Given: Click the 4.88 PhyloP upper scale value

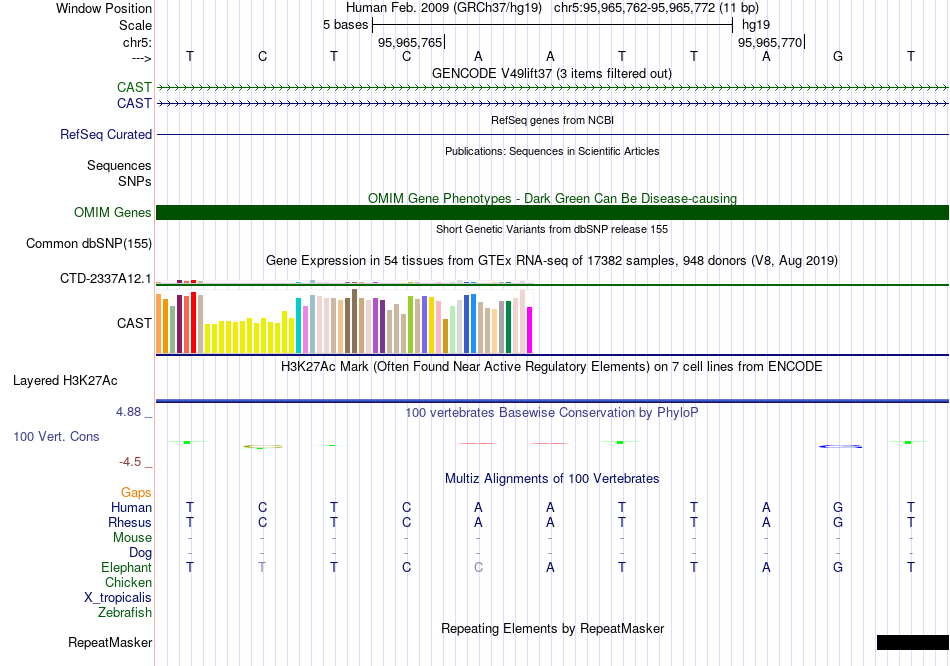Looking at the screenshot, I should click(x=128, y=412).
